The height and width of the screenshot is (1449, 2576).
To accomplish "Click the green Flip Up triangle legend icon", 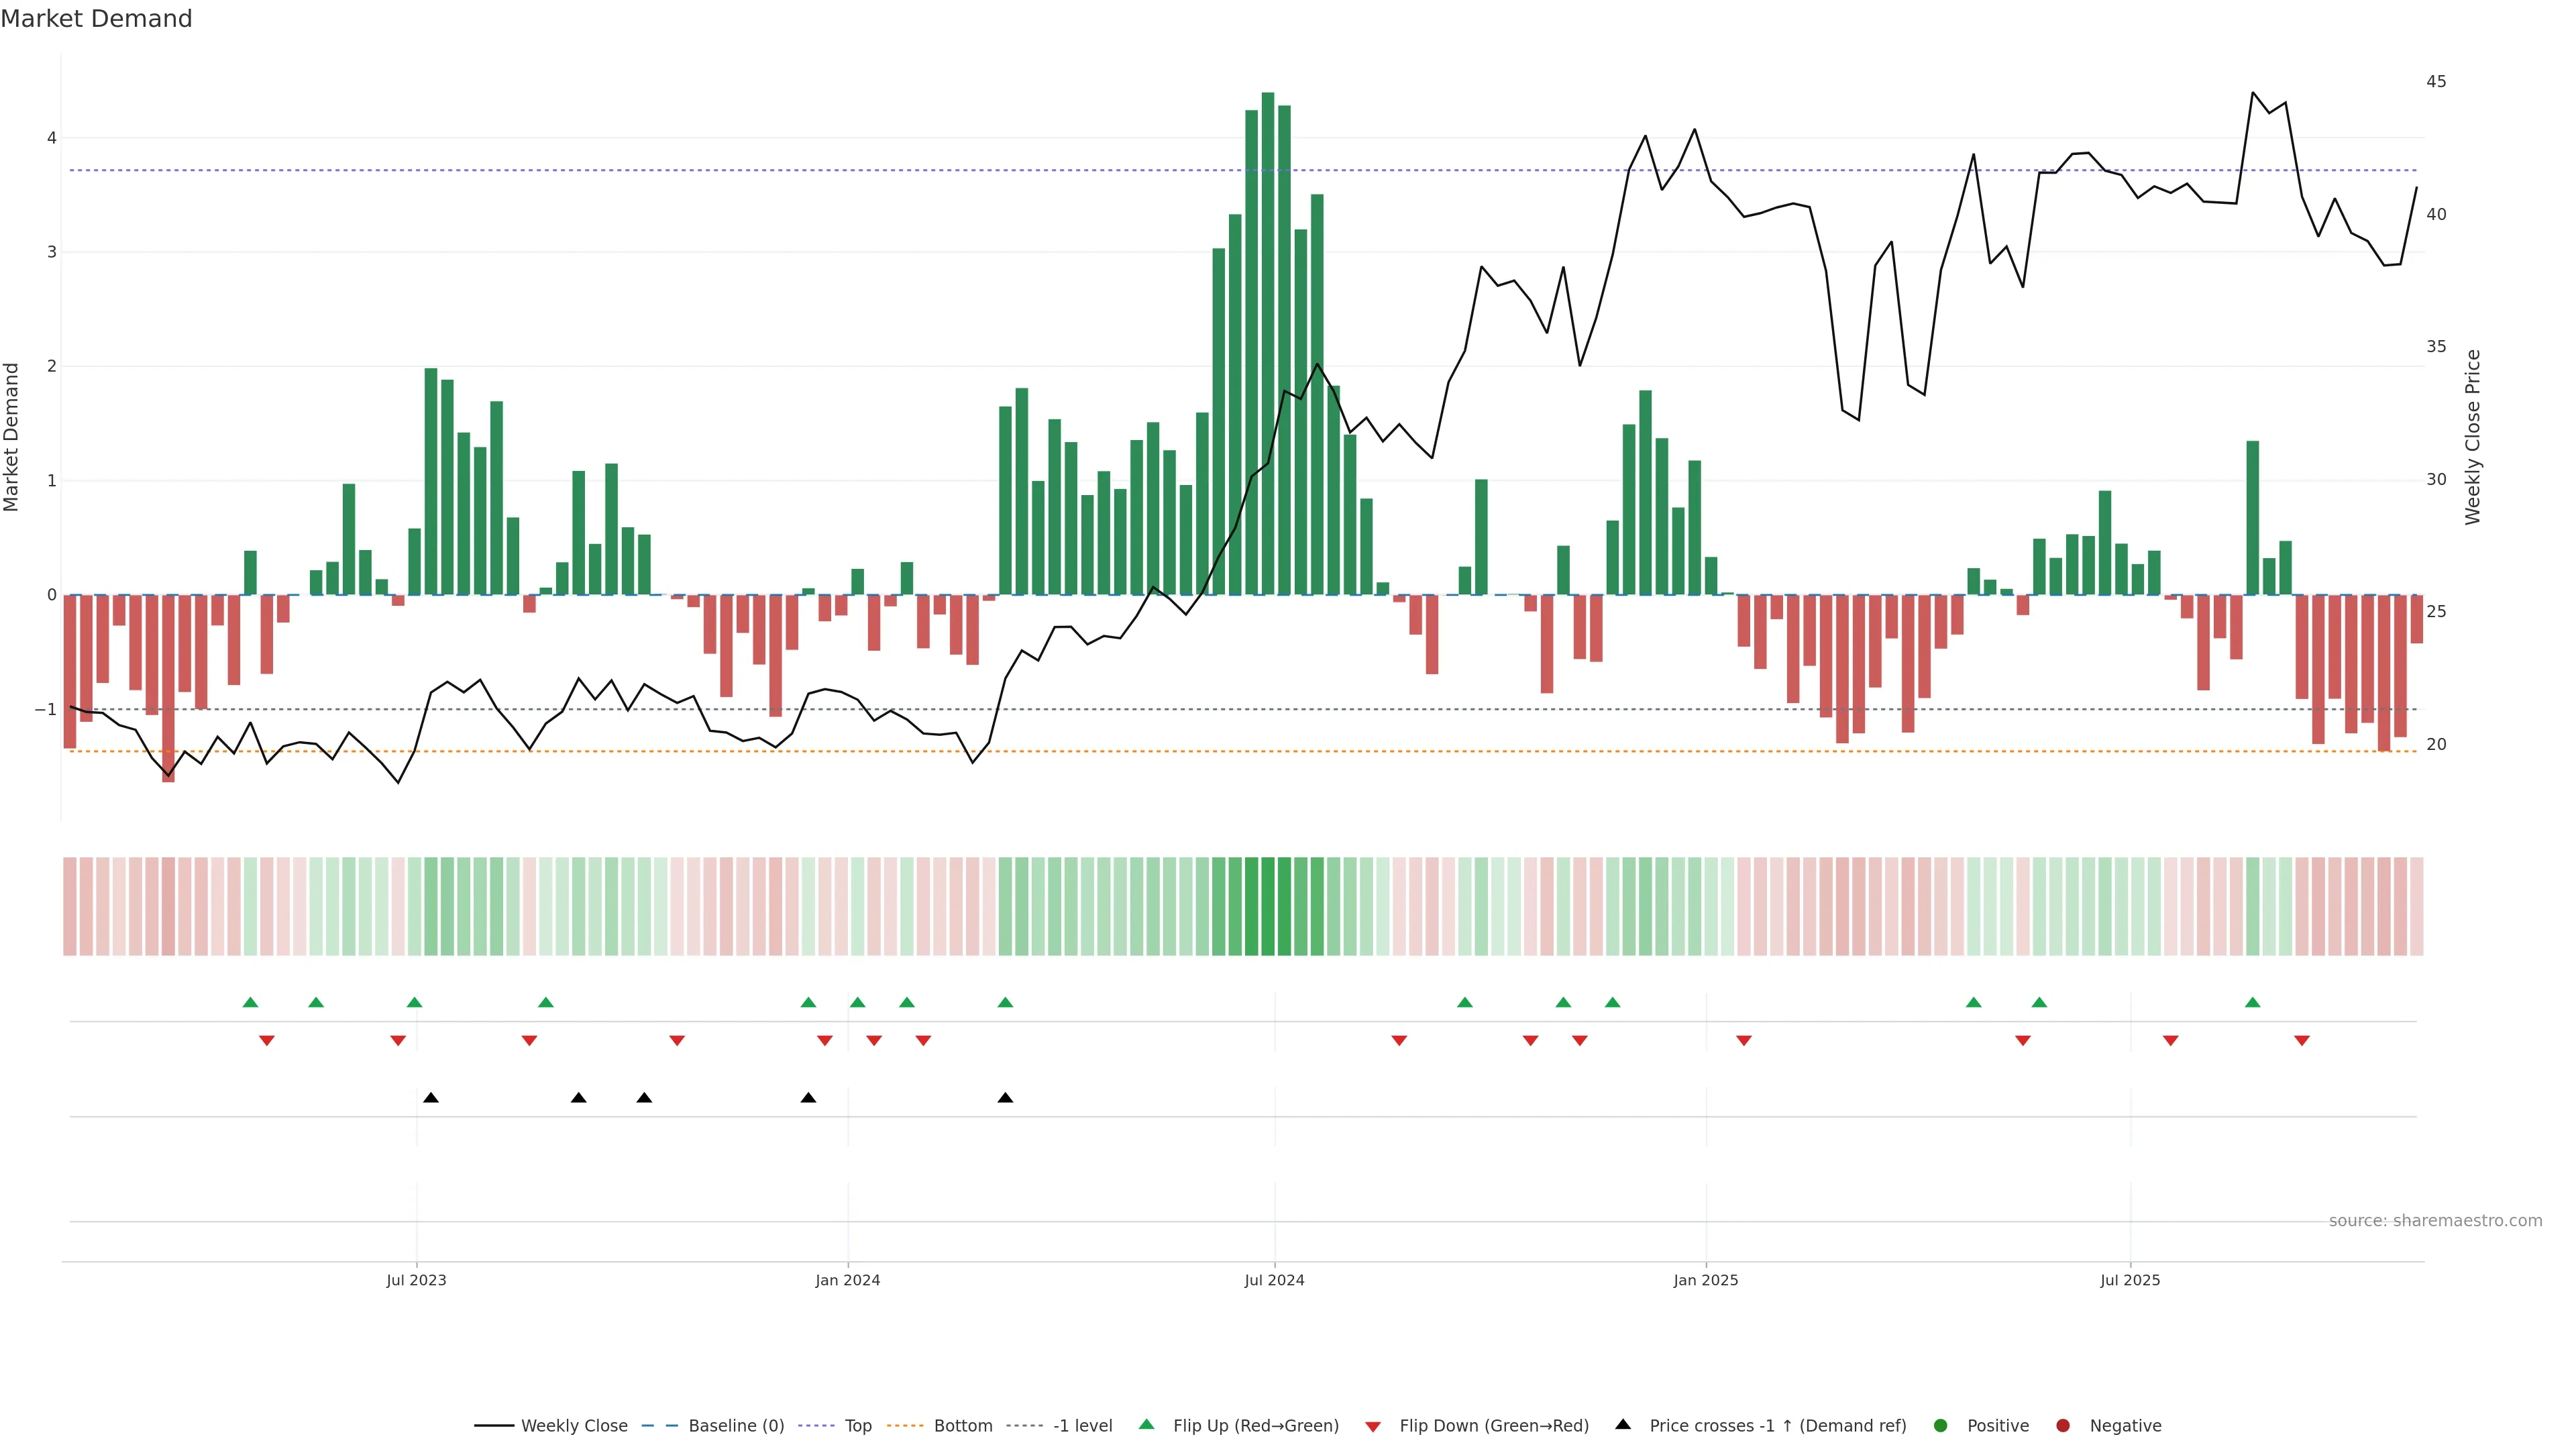I will 1146,1424.
